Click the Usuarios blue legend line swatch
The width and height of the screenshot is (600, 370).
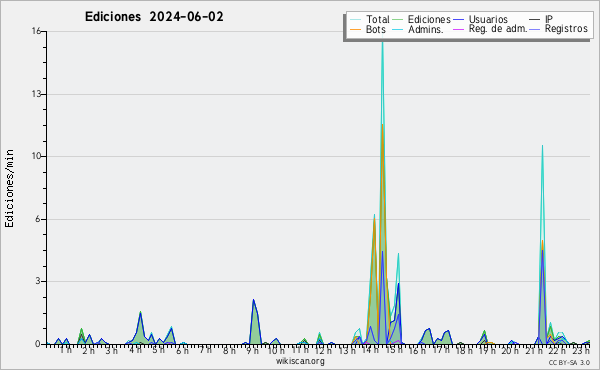pyautogui.click(x=458, y=20)
